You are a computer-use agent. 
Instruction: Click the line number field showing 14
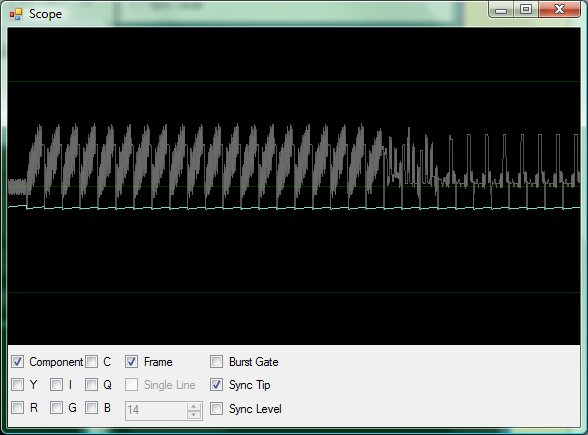(x=156, y=411)
